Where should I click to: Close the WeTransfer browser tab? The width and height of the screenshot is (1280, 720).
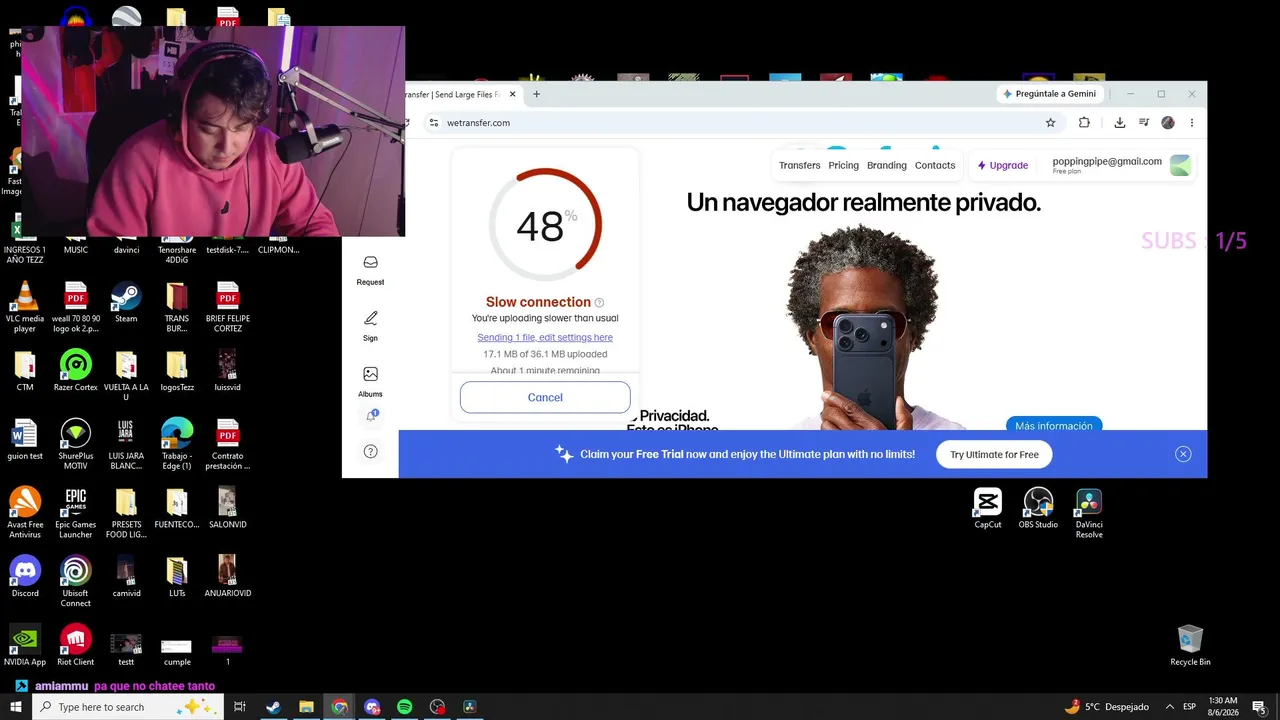(x=513, y=94)
